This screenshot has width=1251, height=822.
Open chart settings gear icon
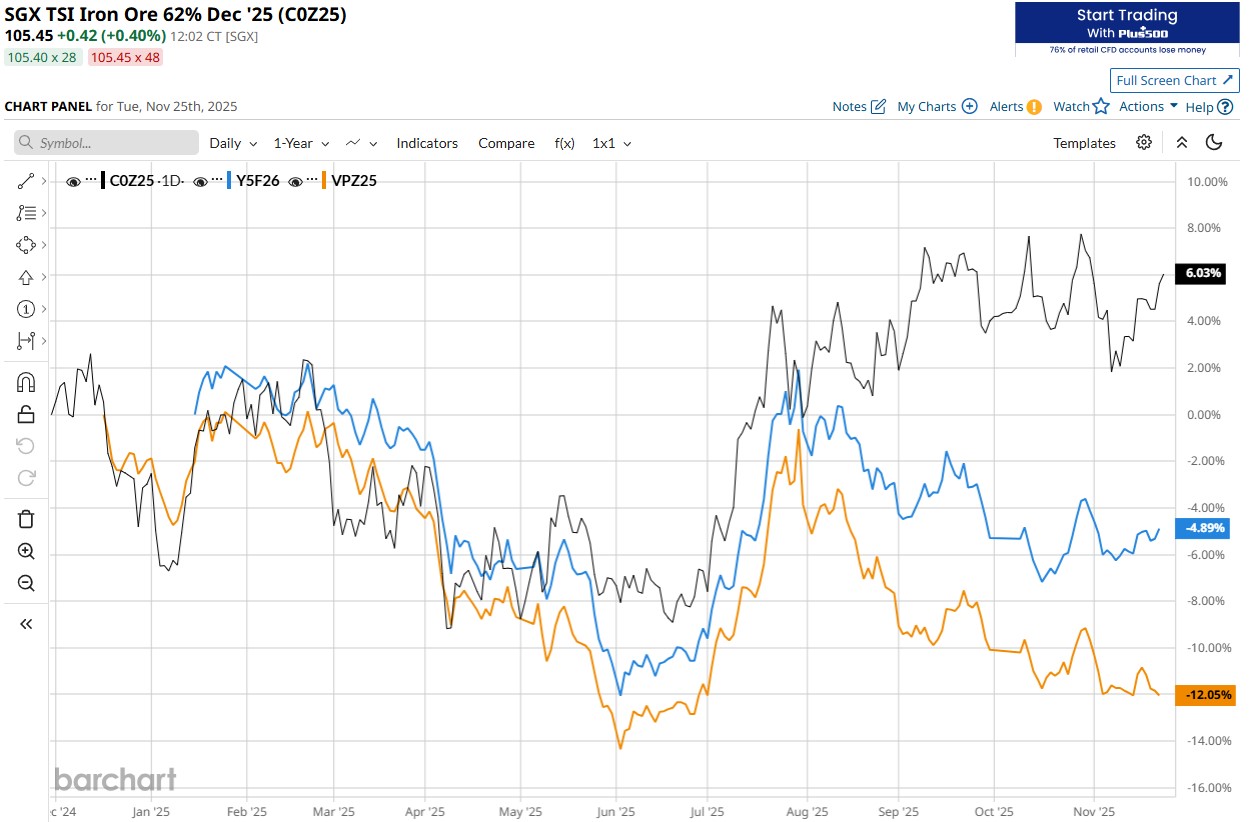click(1144, 143)
